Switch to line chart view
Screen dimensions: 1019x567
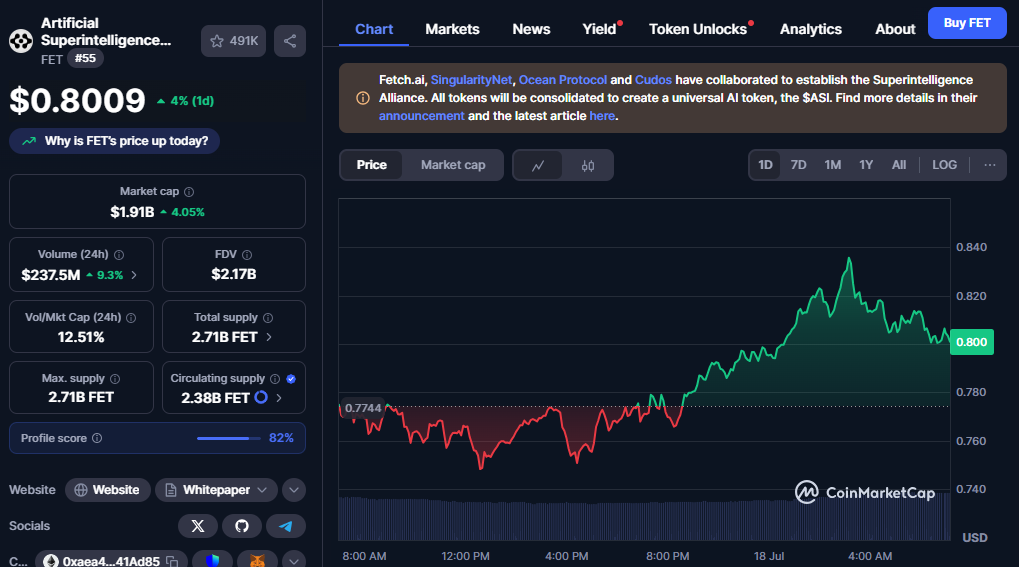(538, 166)
